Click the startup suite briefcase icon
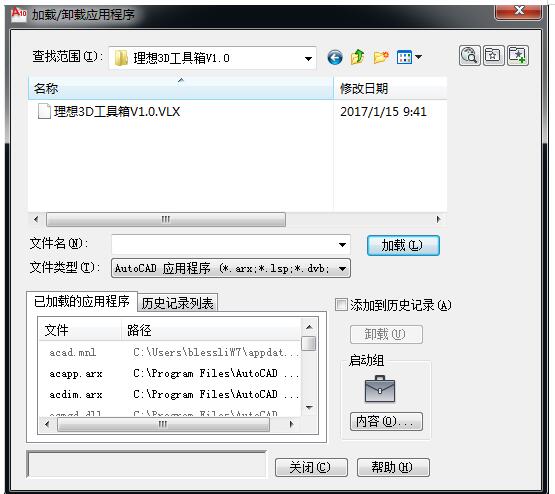555x494 pixels. [x=379, y=389]
